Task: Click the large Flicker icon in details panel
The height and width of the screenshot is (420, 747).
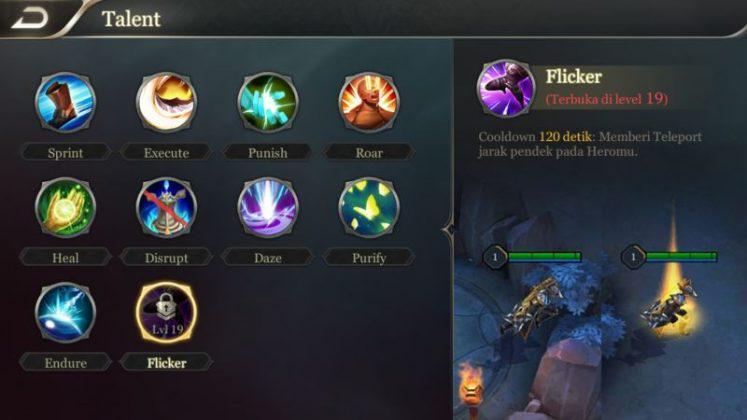Action: (x=506, y=89)
